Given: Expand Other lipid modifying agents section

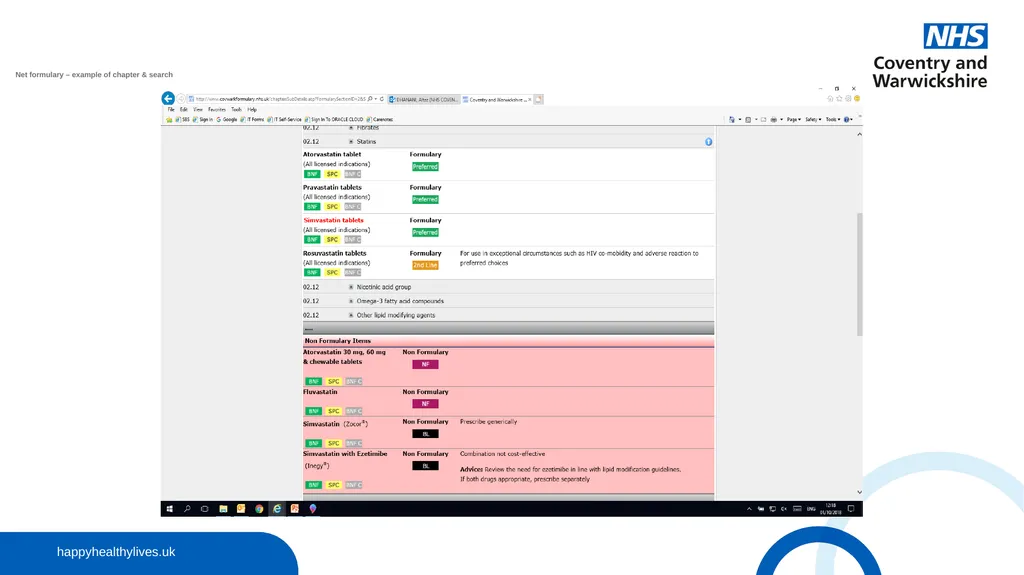Looking at the screenshot, I should [508, 315].
